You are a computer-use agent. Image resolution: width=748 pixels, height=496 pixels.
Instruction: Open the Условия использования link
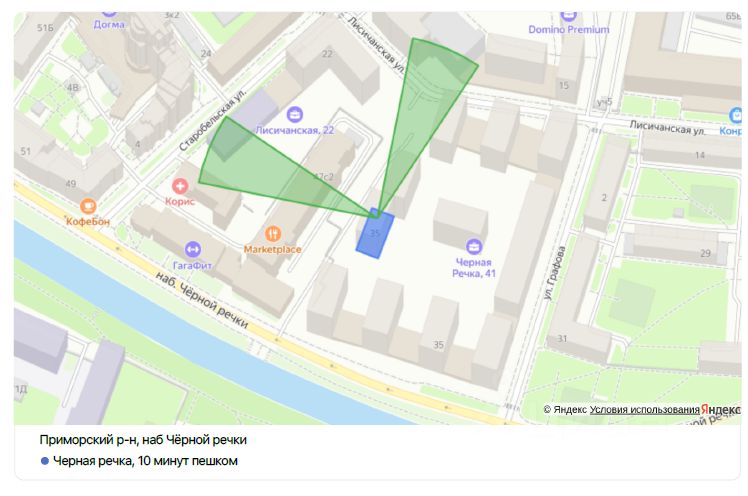coord(644,410)
